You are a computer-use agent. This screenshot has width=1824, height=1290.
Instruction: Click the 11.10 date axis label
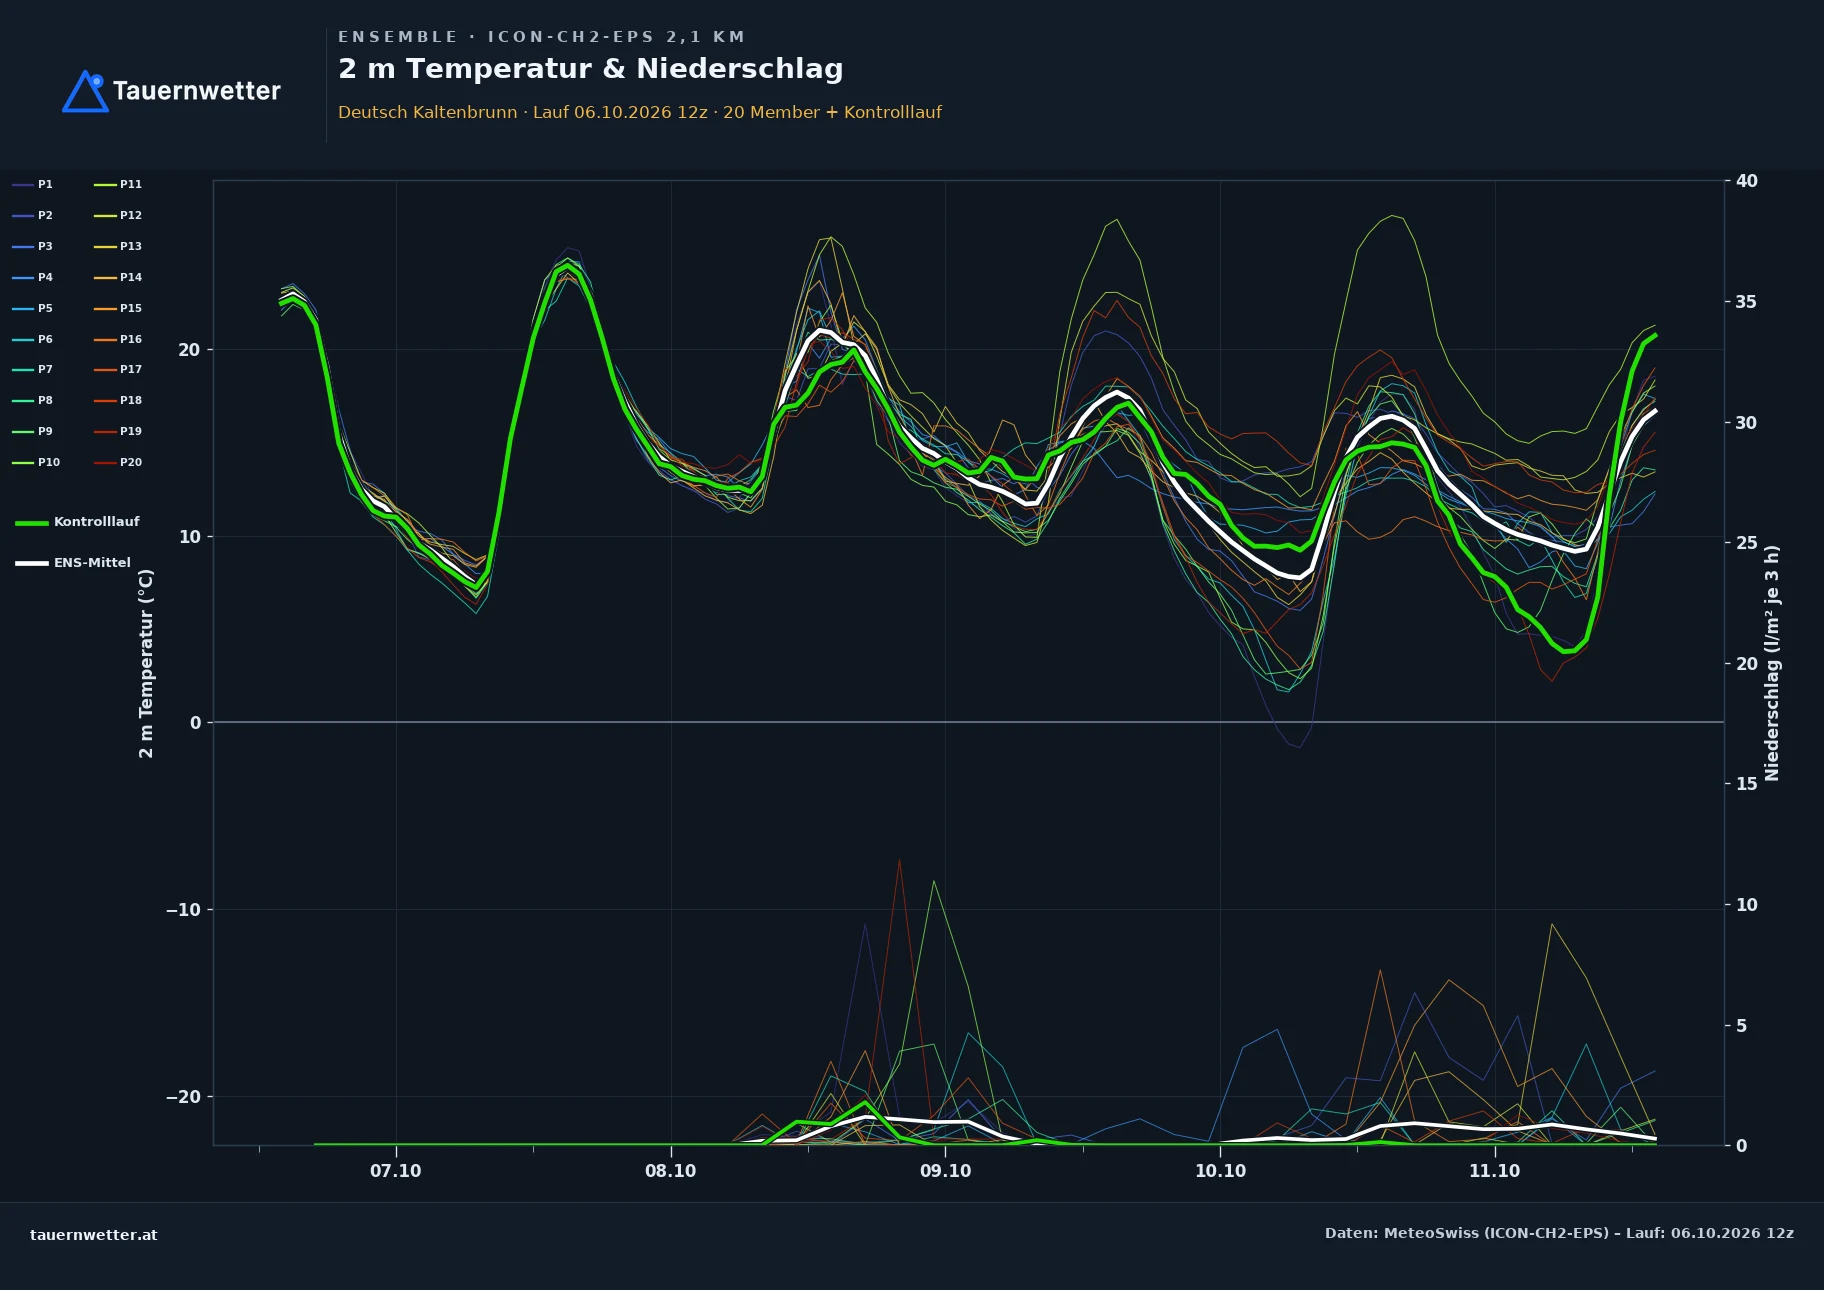point(1494,1171)
